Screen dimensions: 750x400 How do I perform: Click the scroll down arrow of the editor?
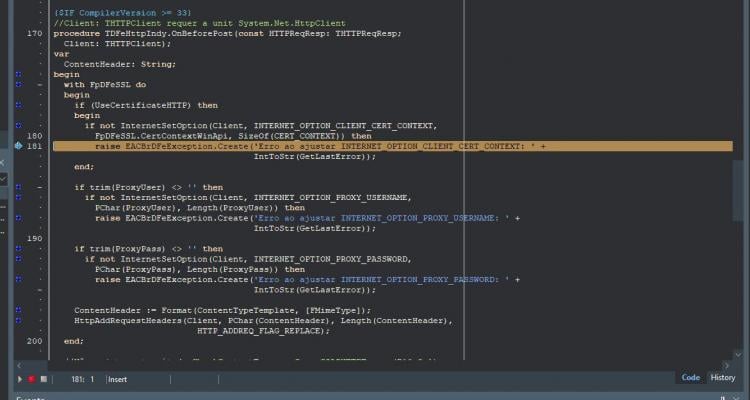(738, 355)
